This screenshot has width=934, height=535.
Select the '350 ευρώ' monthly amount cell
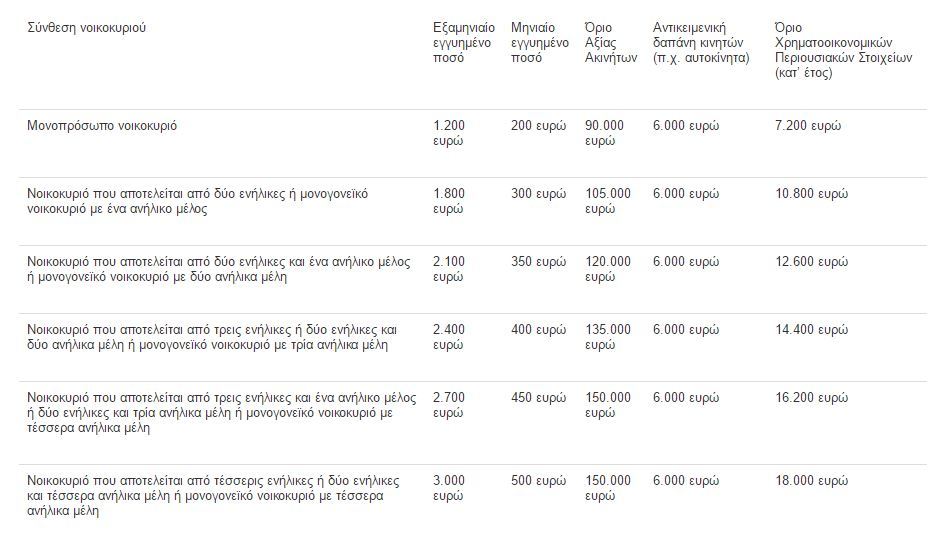tap(538, 262)
